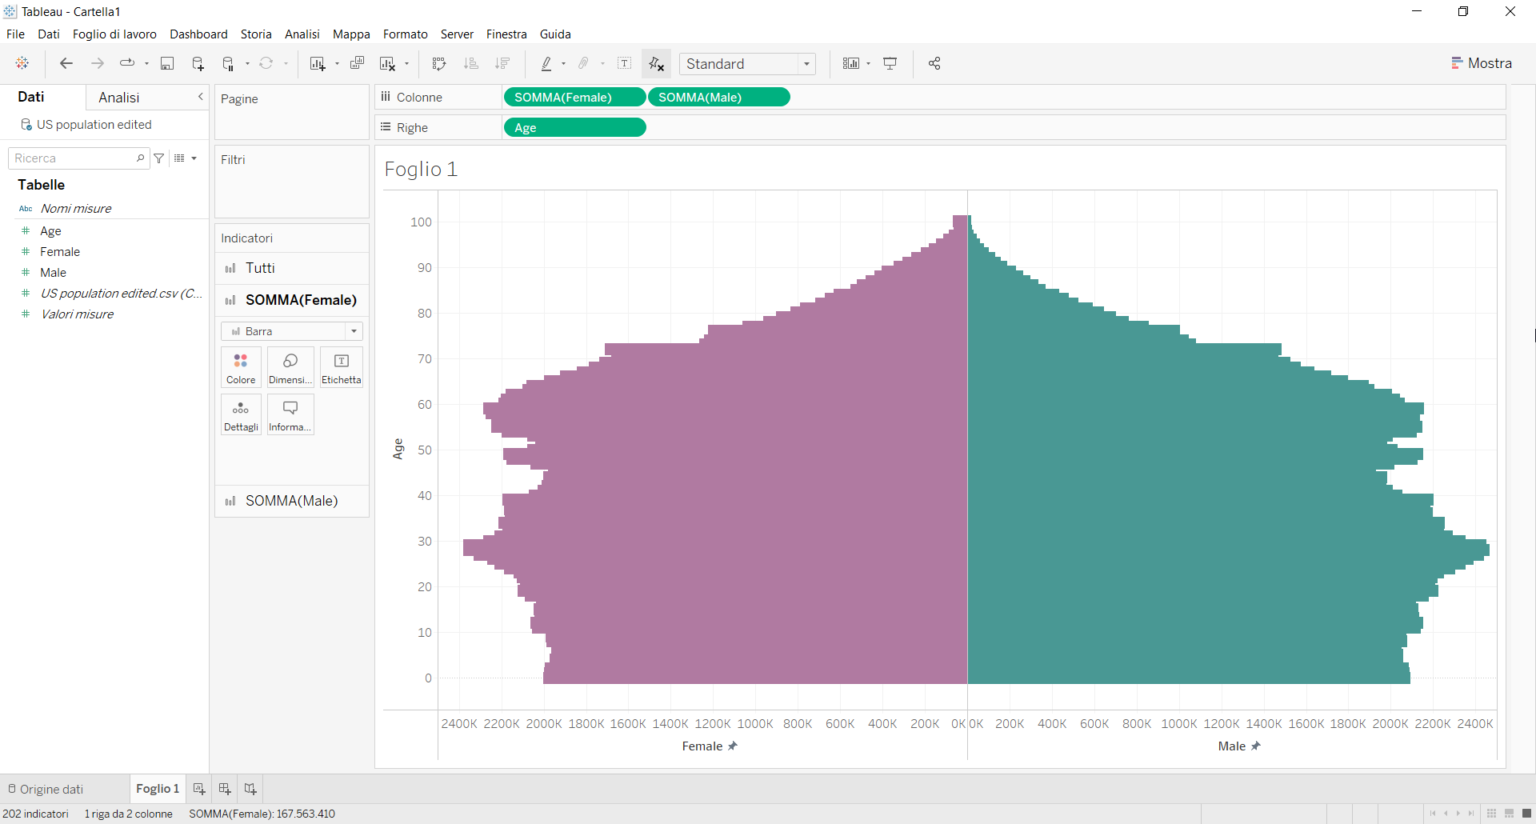This screenshot has height=824, width=1536.
Task: Open the Mostra dropdown panel
Action: pos(1481,62)
